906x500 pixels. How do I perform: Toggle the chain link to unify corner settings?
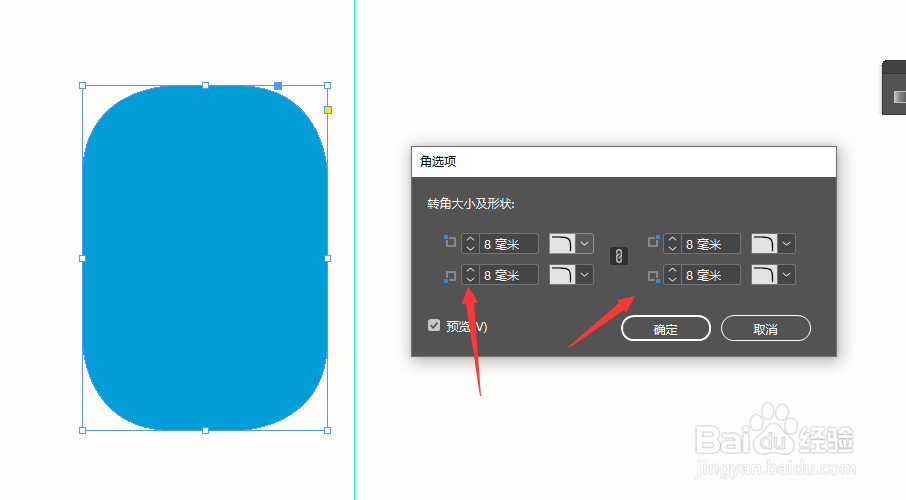point(619,256)
